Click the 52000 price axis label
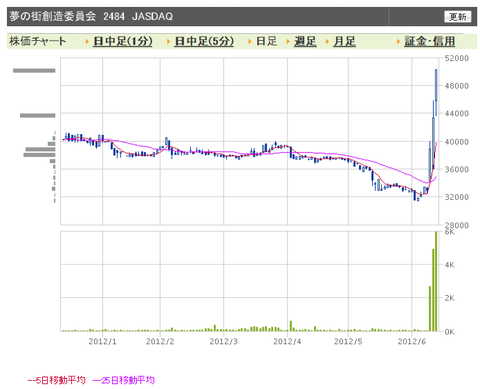This screenshot has width=480, height=389. click(457, 58)
